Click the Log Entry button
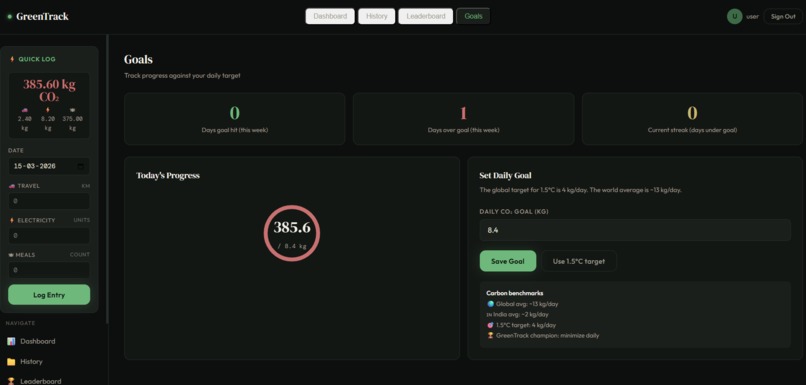This screenshot has width=806, height=385. tap(49, 295)
